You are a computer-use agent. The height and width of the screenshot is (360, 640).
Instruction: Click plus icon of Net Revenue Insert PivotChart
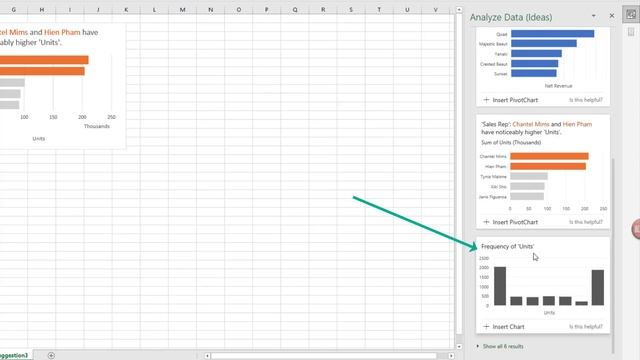coord(486,100)
